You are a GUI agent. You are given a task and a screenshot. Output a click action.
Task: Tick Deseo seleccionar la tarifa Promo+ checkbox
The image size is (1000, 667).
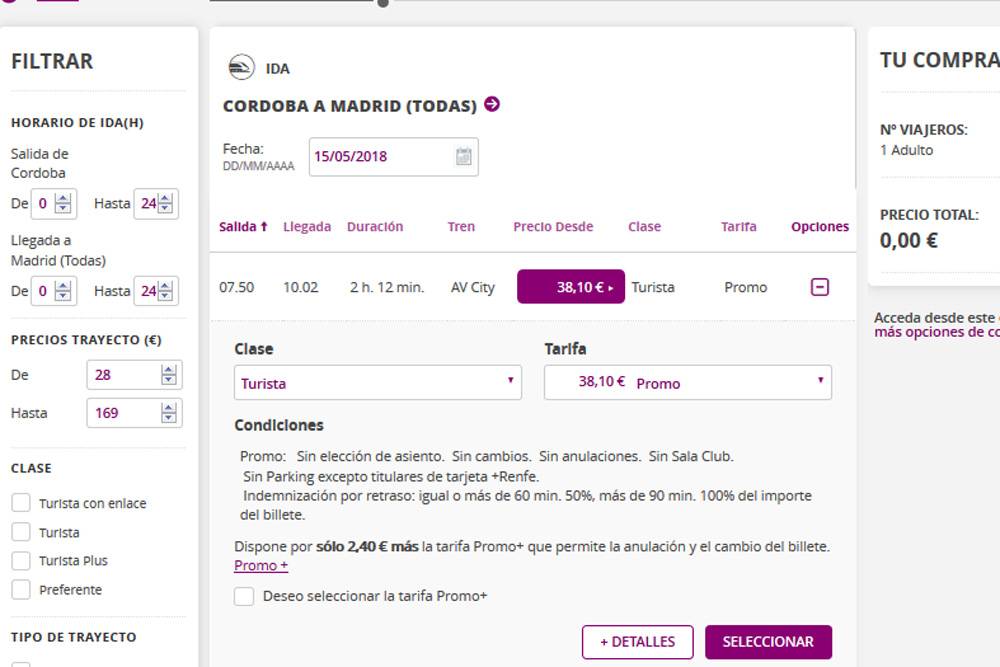[x=244, y=596]
